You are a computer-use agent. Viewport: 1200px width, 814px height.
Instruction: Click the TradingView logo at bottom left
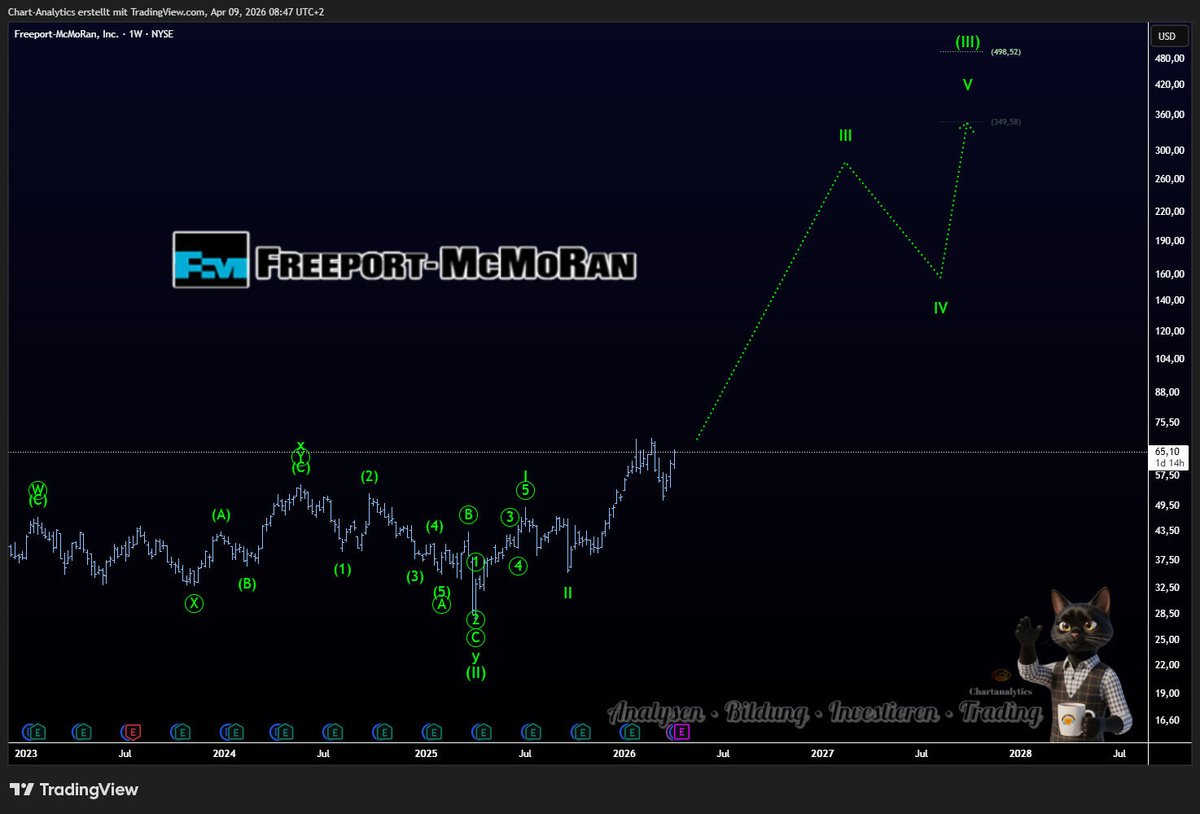[x=74, y=790]
